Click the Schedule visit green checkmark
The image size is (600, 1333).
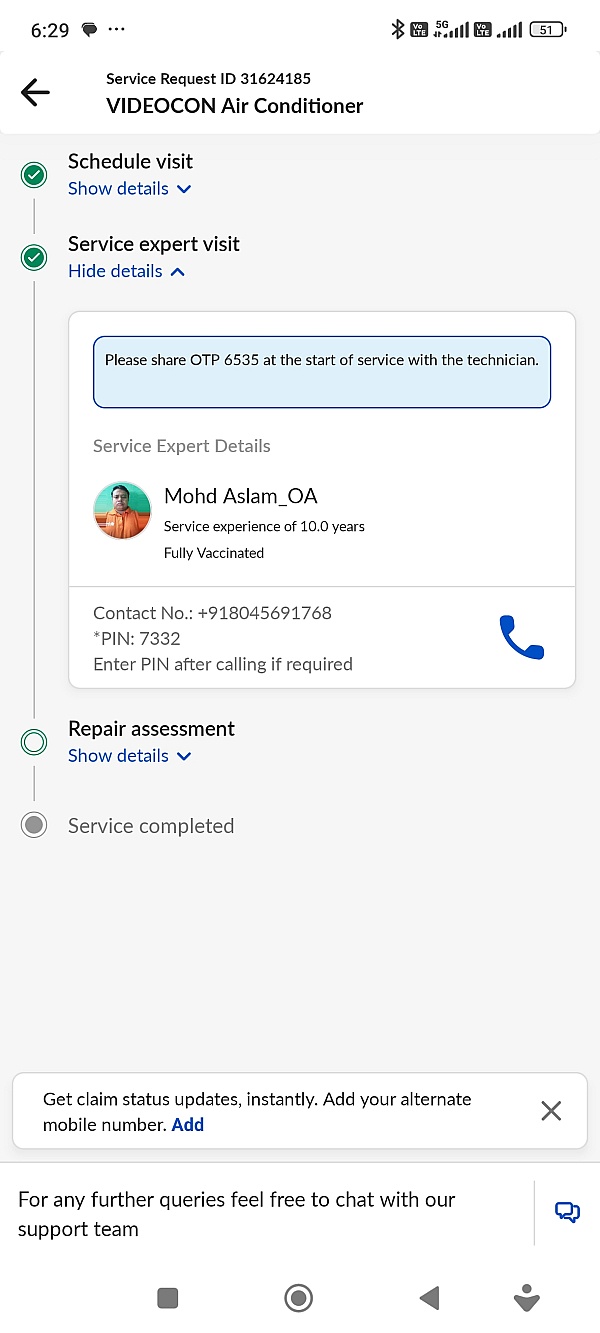click(x=34, y=176)
